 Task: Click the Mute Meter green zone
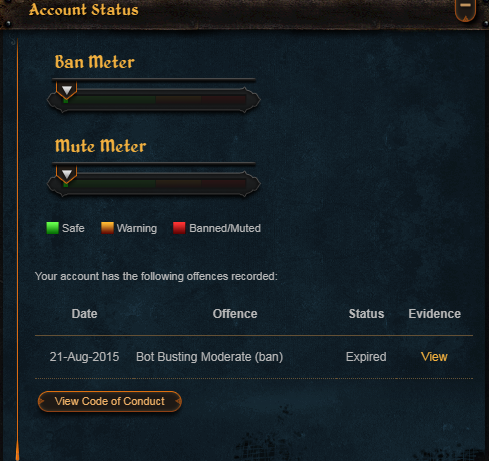(x=110, y=183)
